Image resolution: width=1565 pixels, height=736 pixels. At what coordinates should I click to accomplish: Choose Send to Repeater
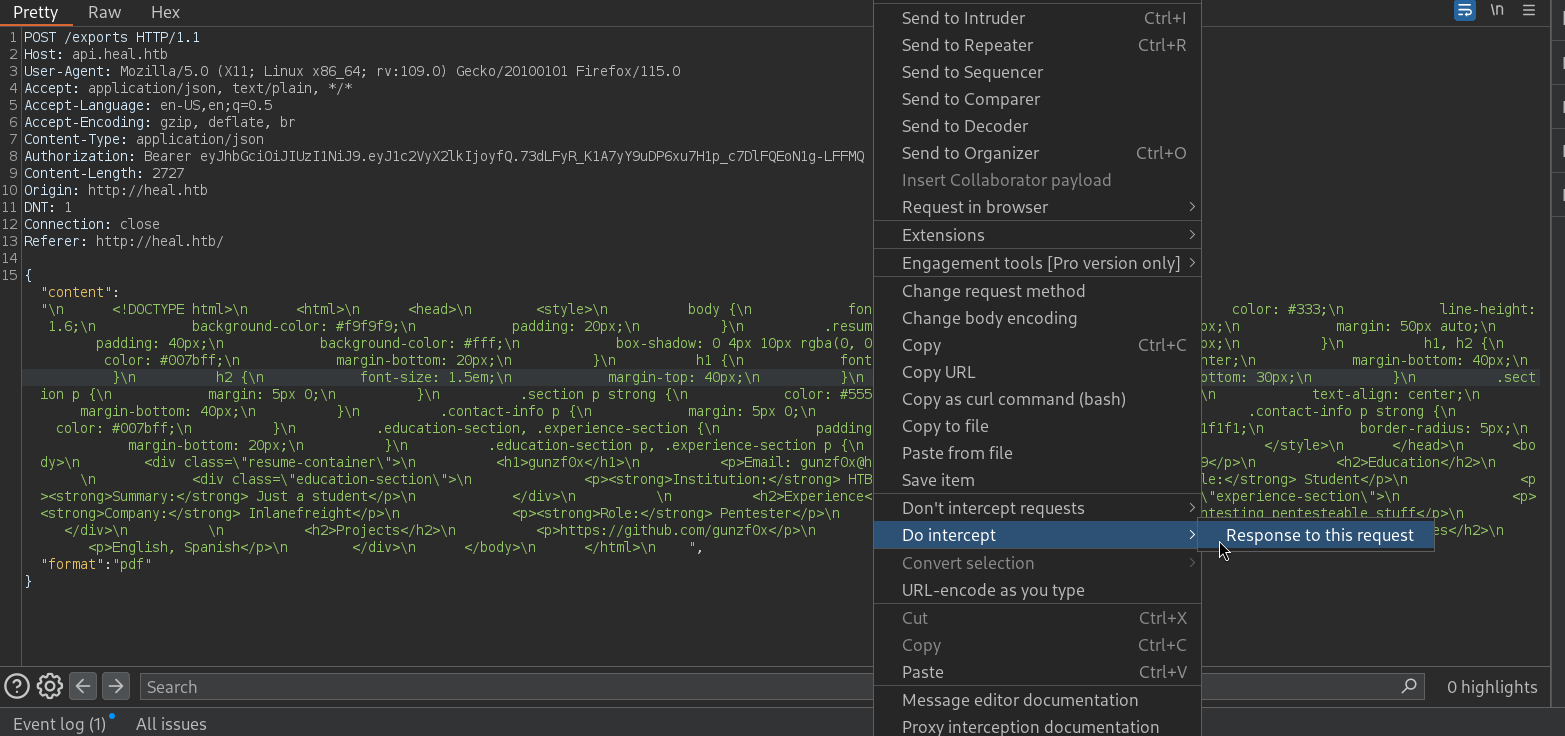1037,45
